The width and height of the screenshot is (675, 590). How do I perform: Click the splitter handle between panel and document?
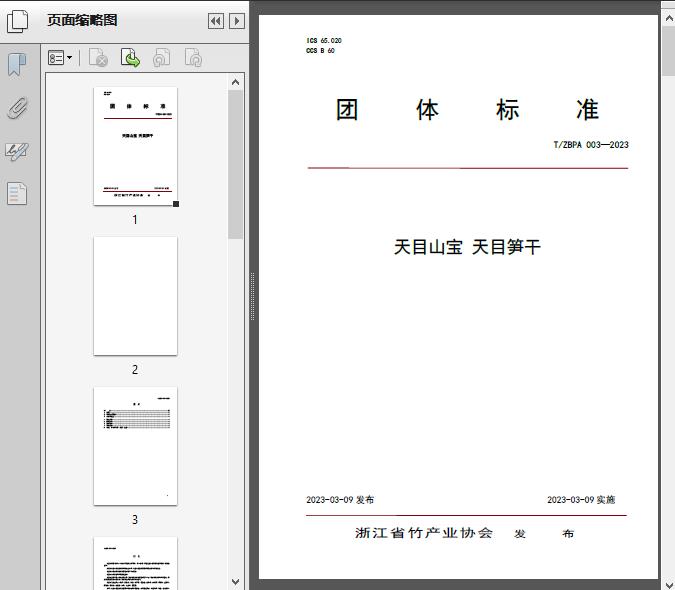tap(252, 297)
